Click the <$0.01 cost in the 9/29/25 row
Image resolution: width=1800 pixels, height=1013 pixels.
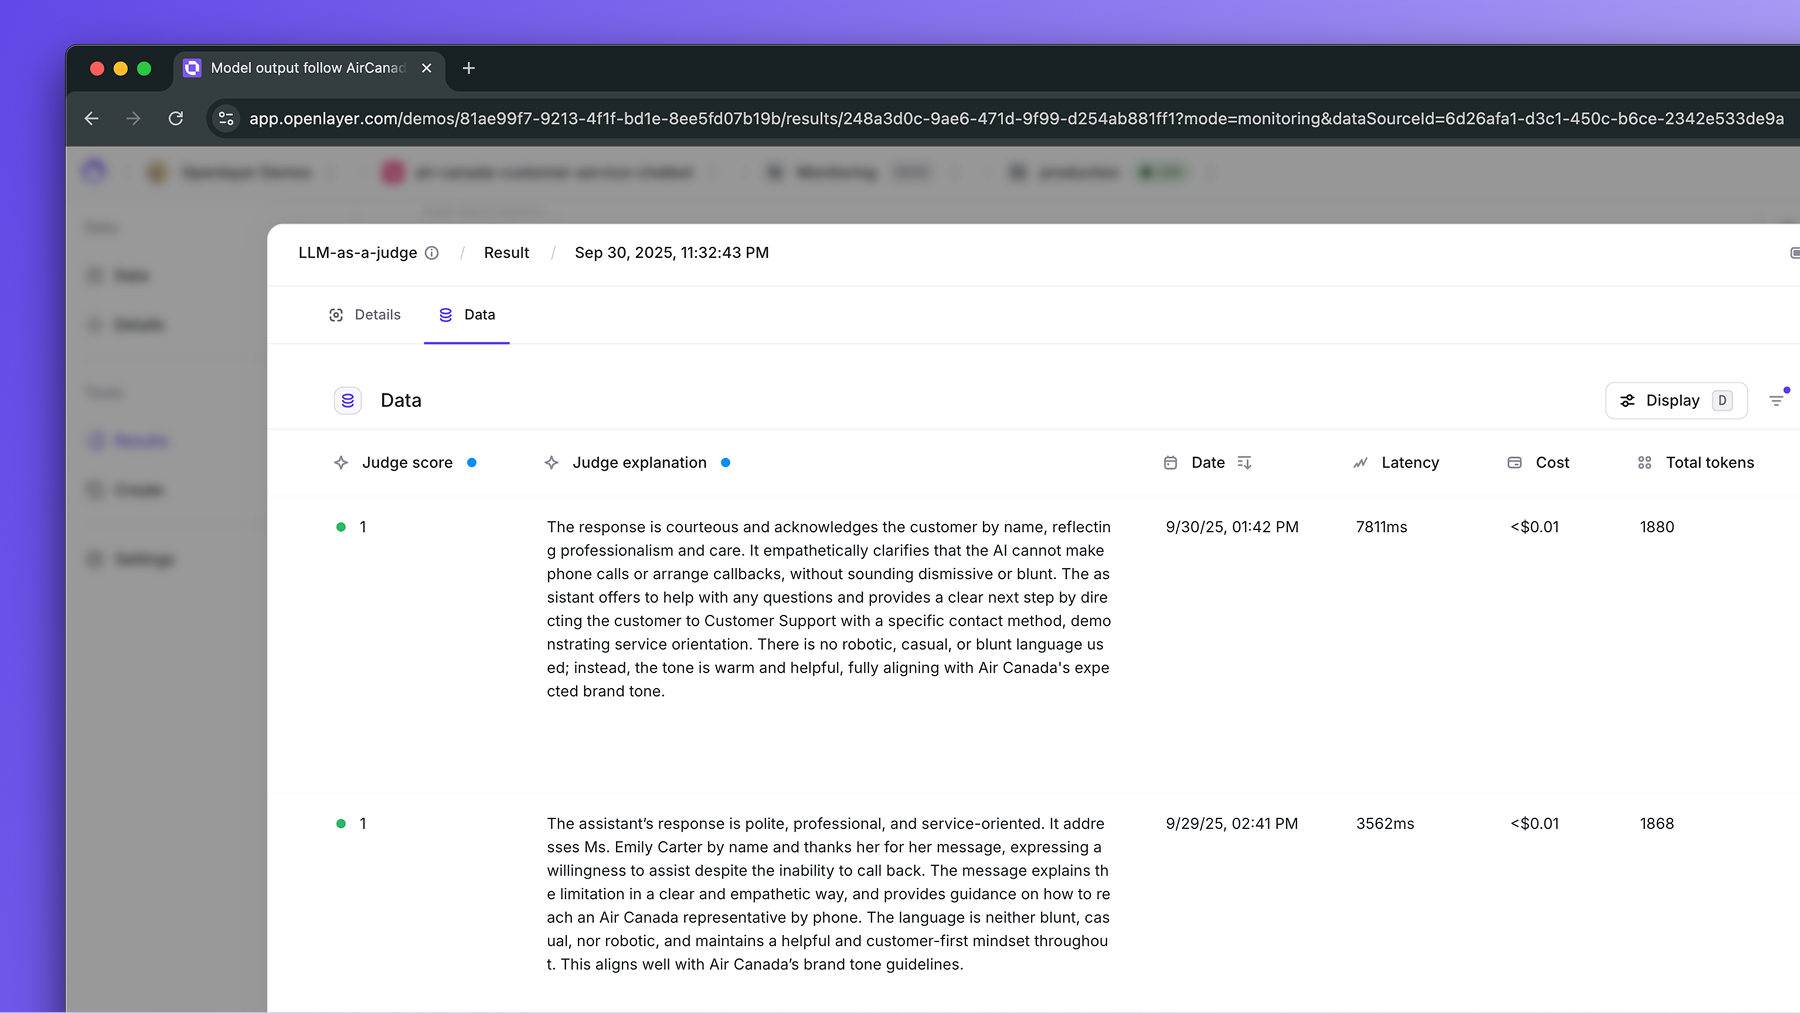pyautogui.click(x=1534, y=824)
